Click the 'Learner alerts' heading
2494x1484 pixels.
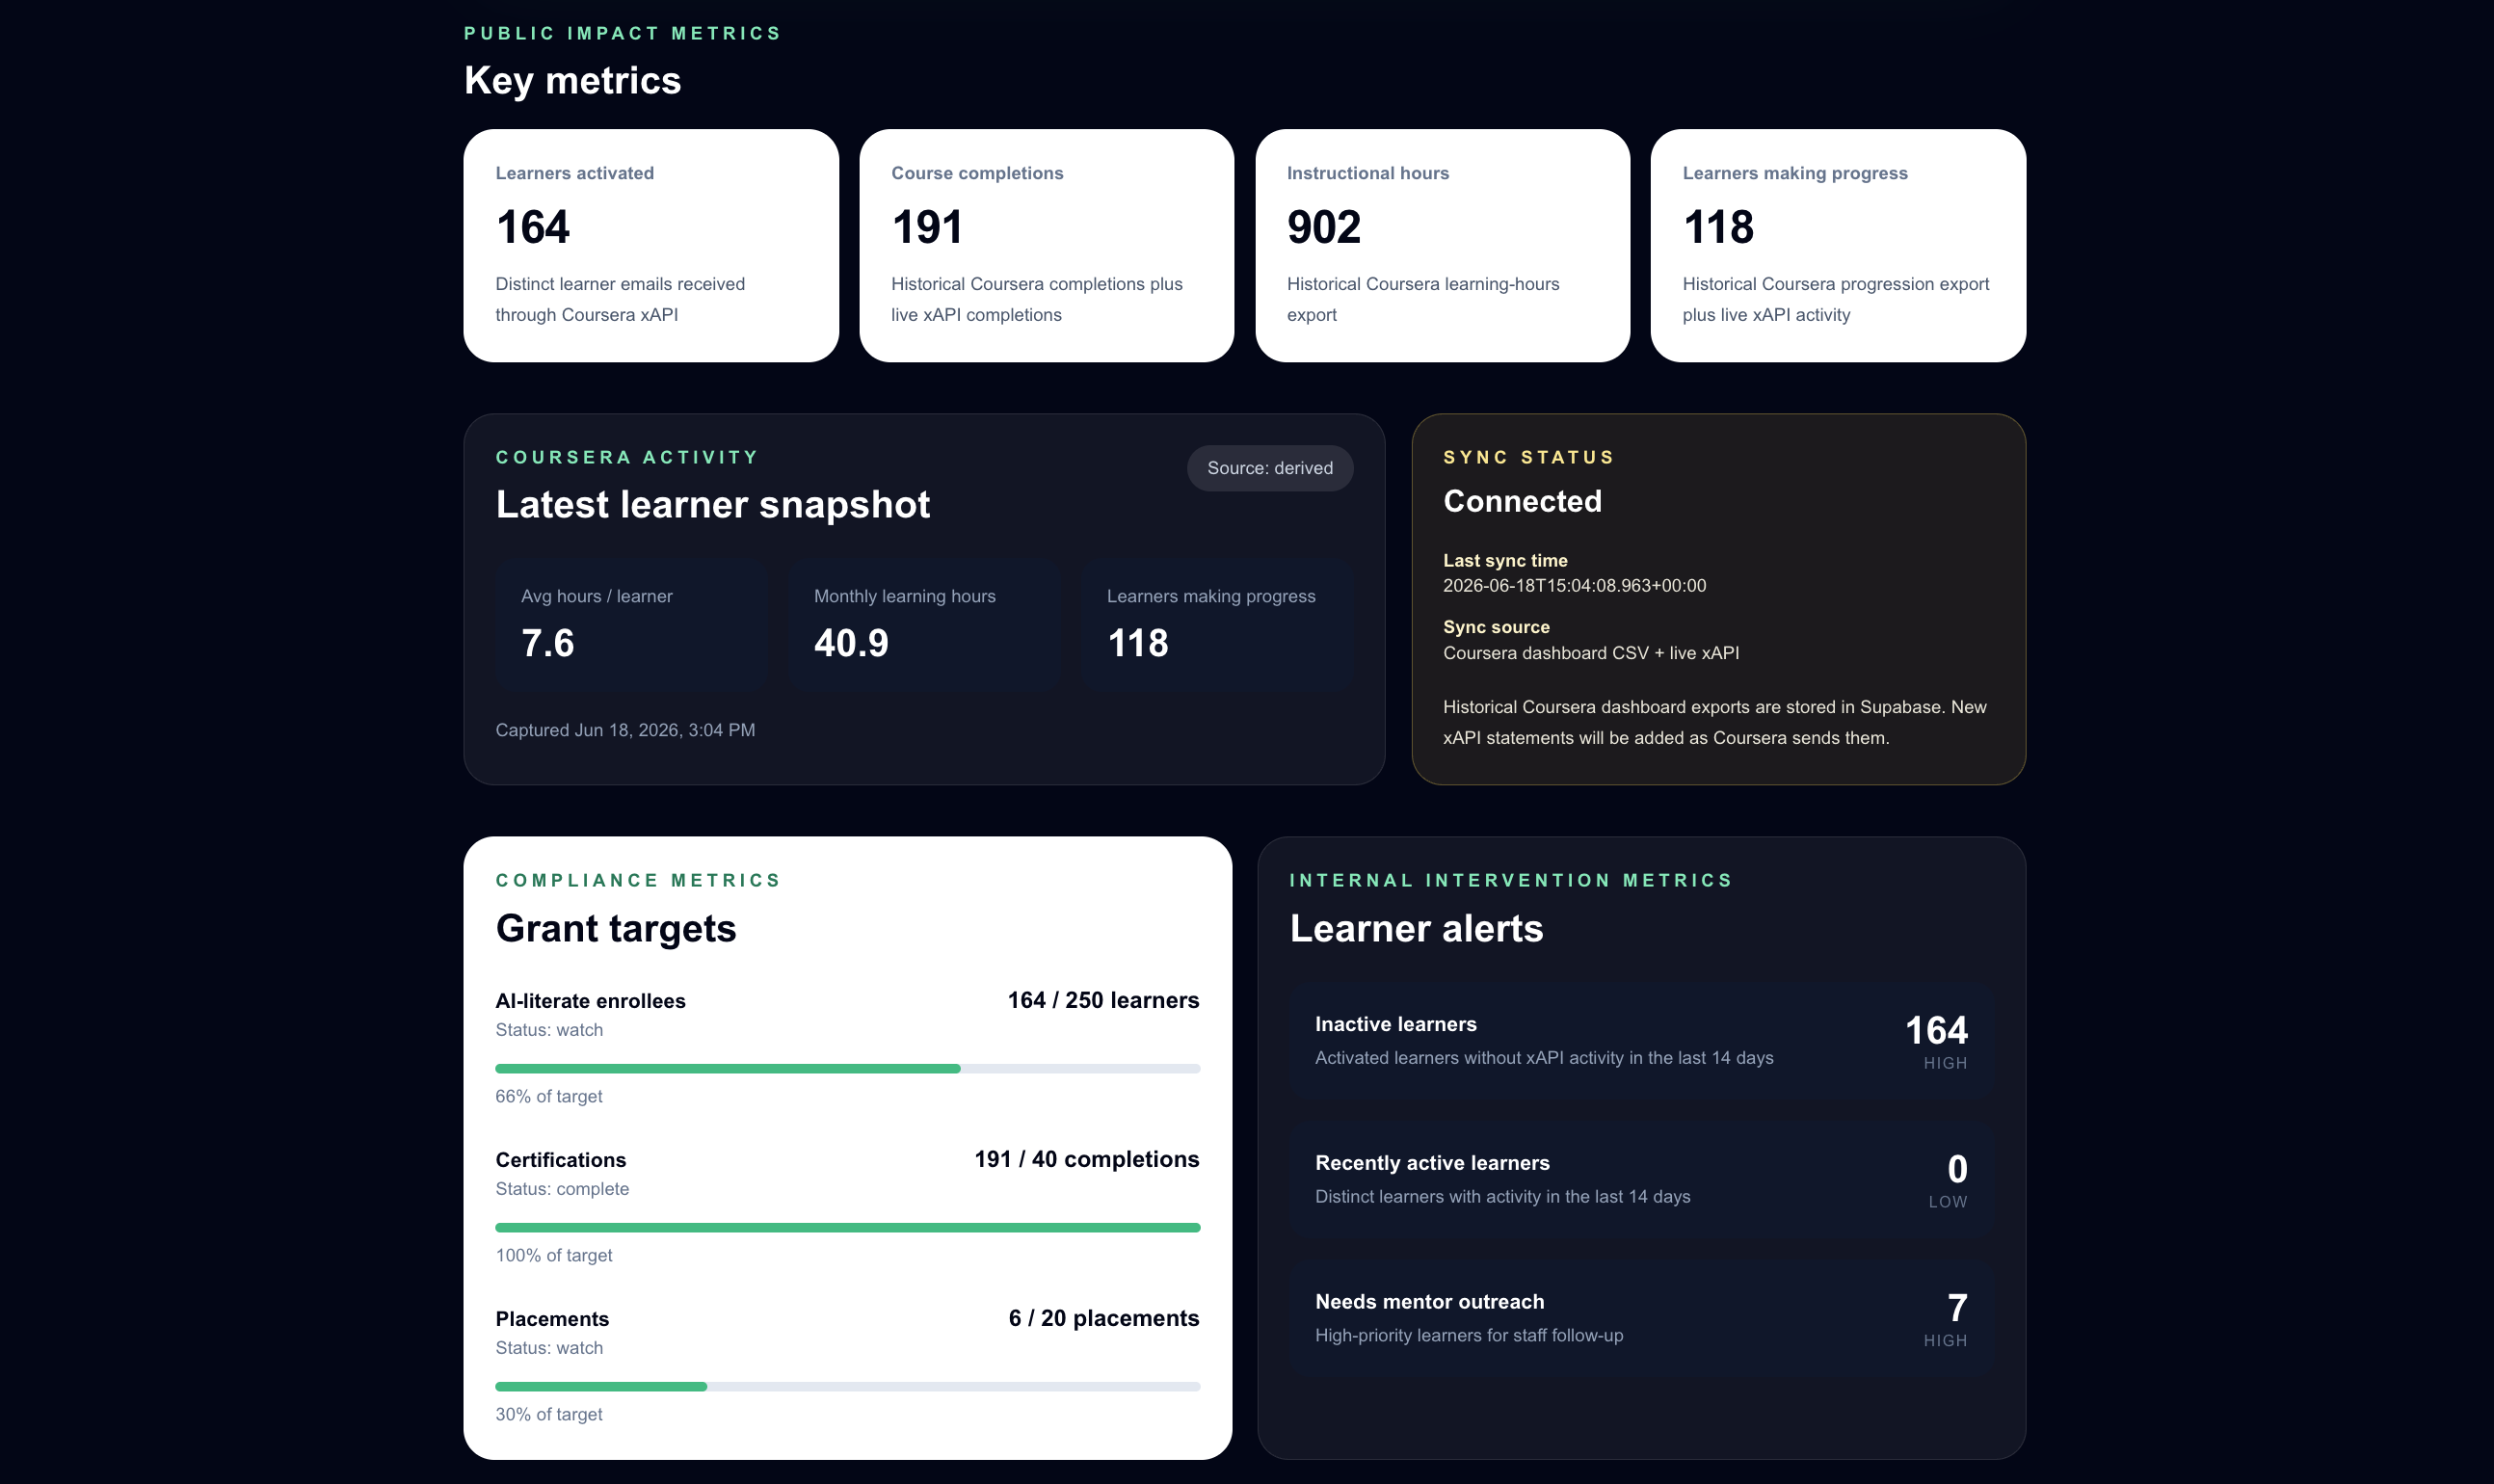[1416, 928]
